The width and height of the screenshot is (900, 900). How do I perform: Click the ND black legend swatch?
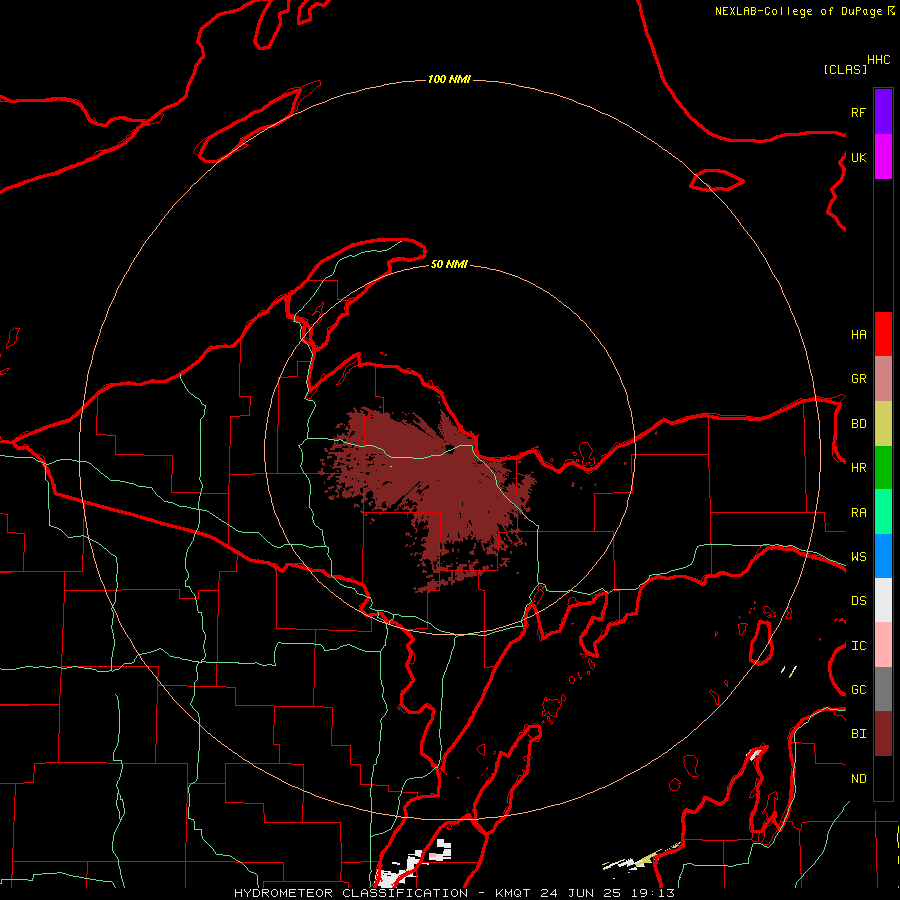(x=883, y=778)
